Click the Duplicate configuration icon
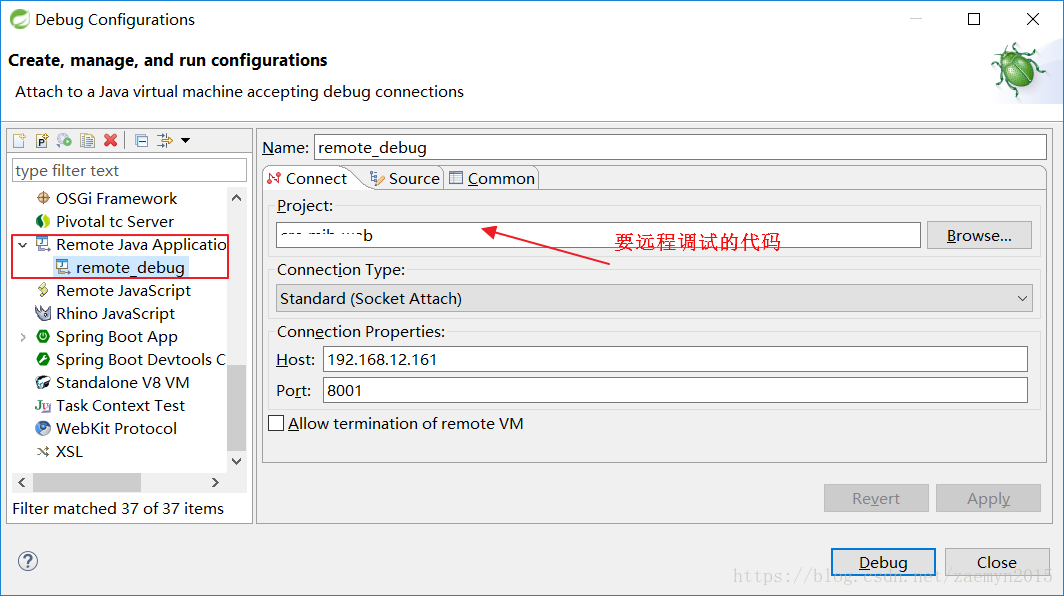Screen dimensions: 1064x596 pyautogui.click(x=88, y=141)
